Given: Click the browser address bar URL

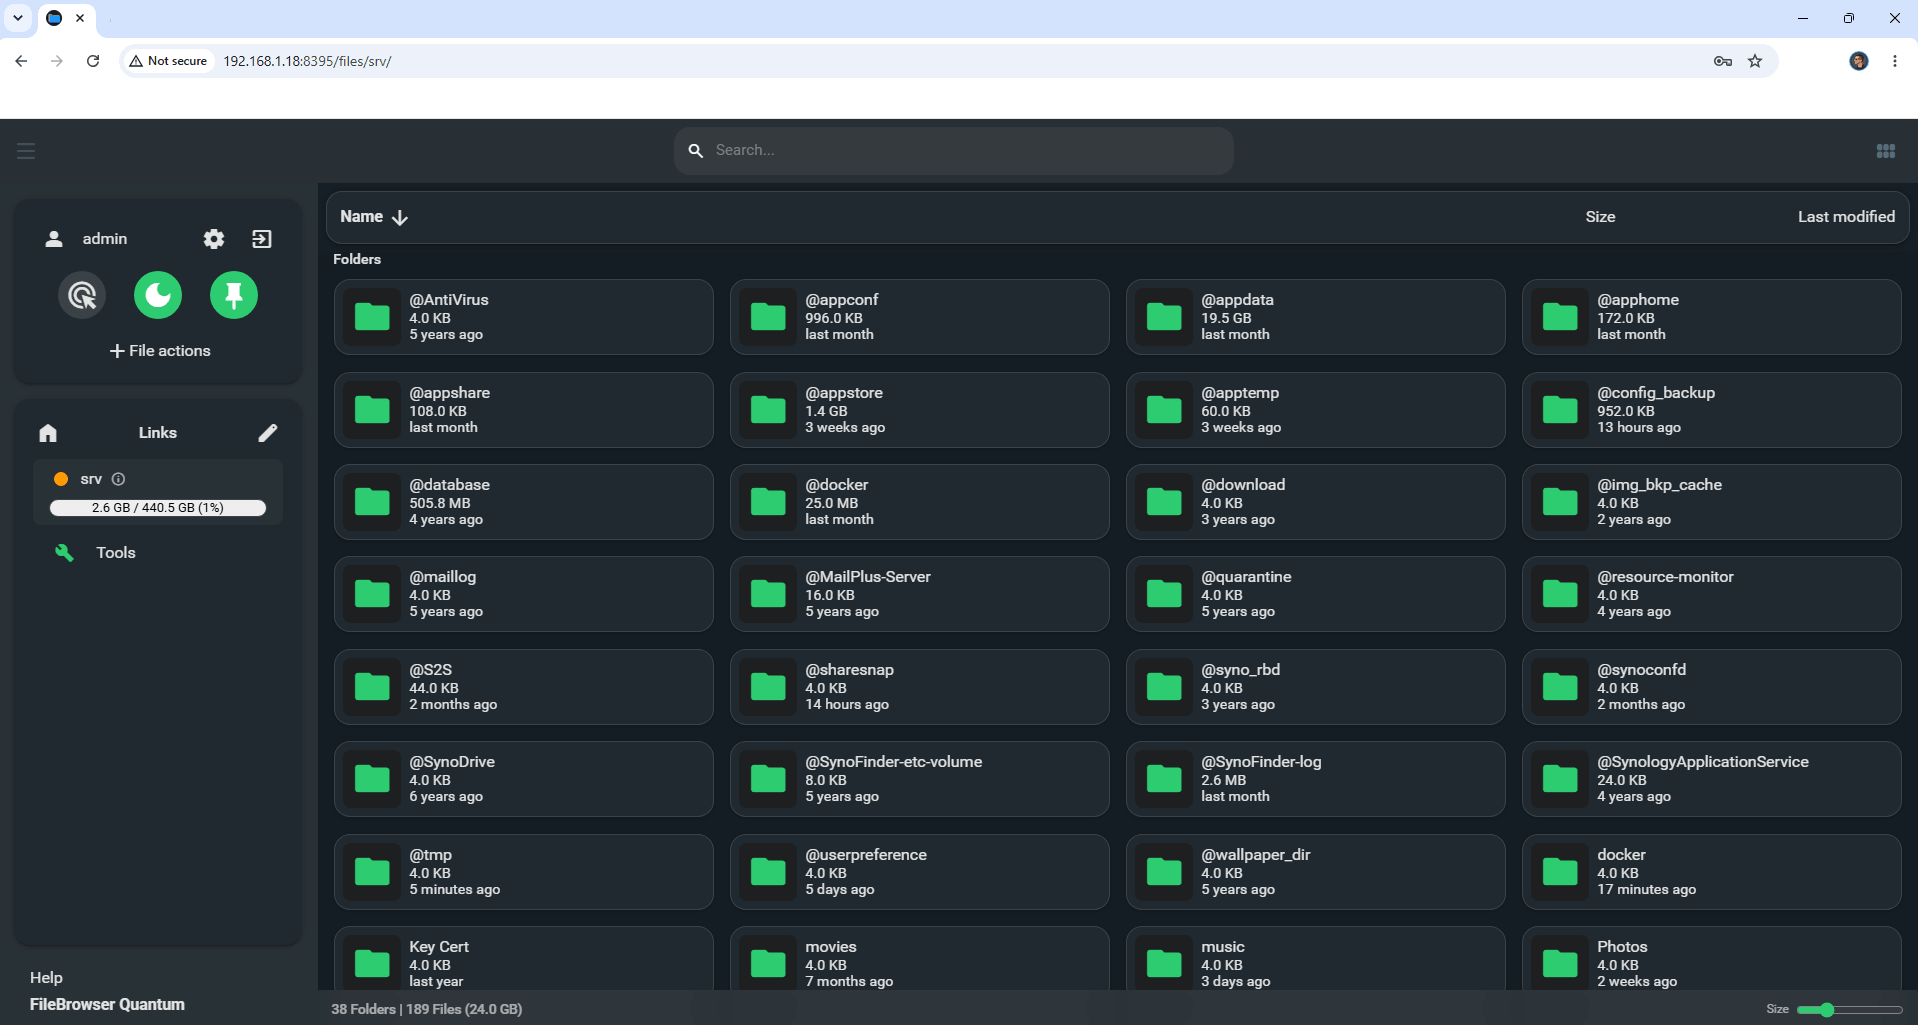Looking at the screenshot, I should pos(307,61).
